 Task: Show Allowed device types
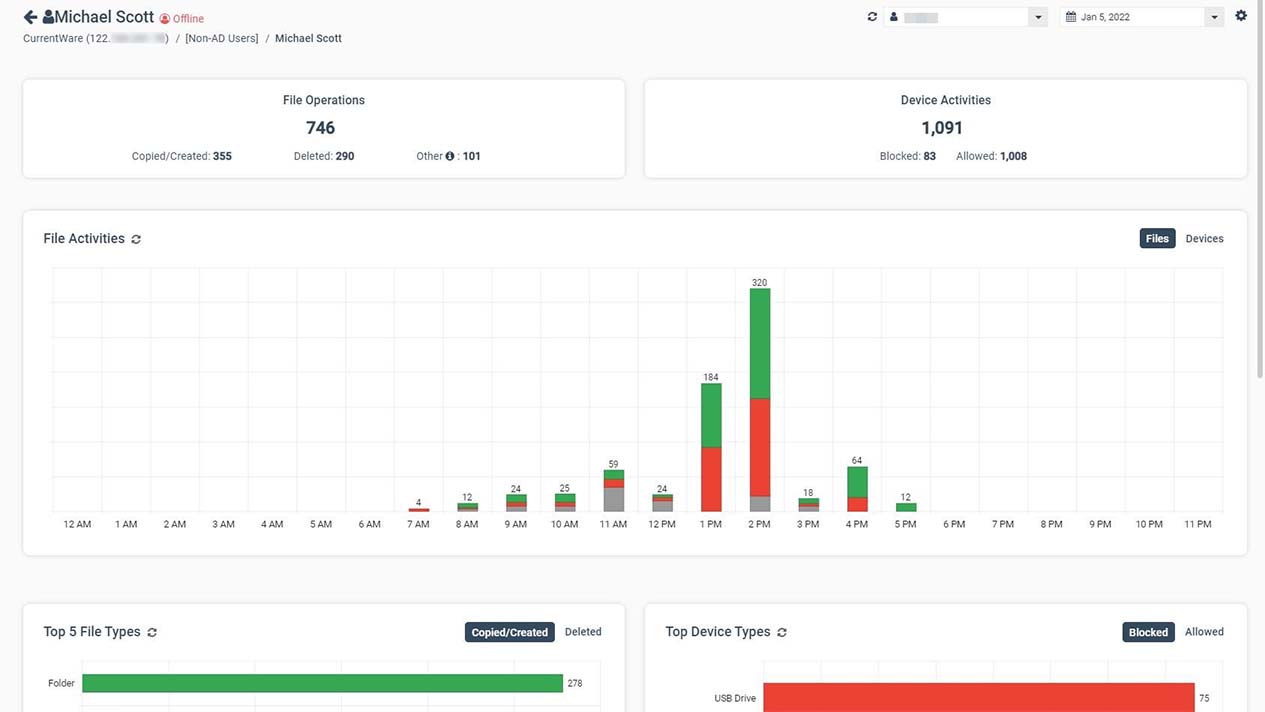click(x=1204, y=632)
